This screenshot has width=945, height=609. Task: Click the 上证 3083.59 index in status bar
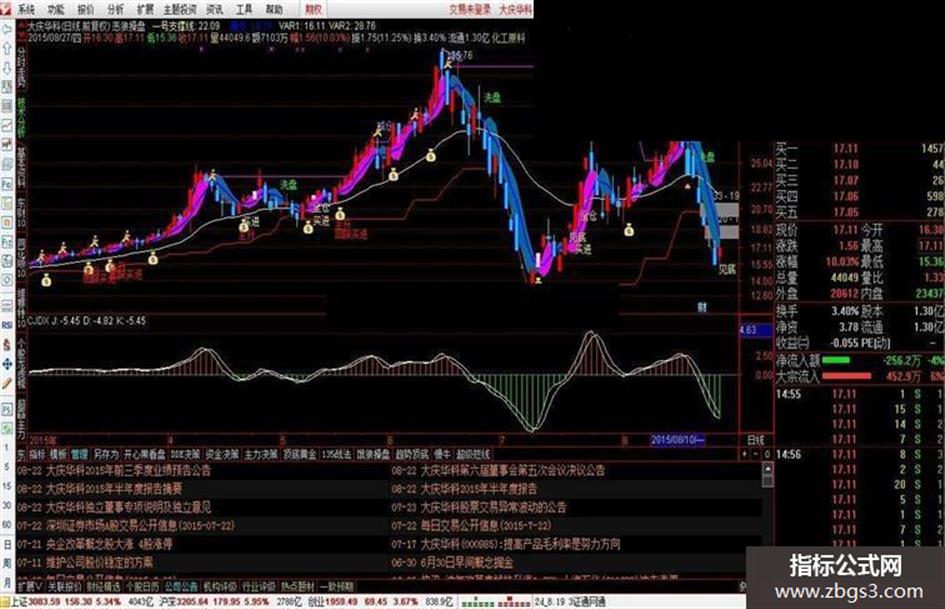pyautogui.click(x=34, y=602)
